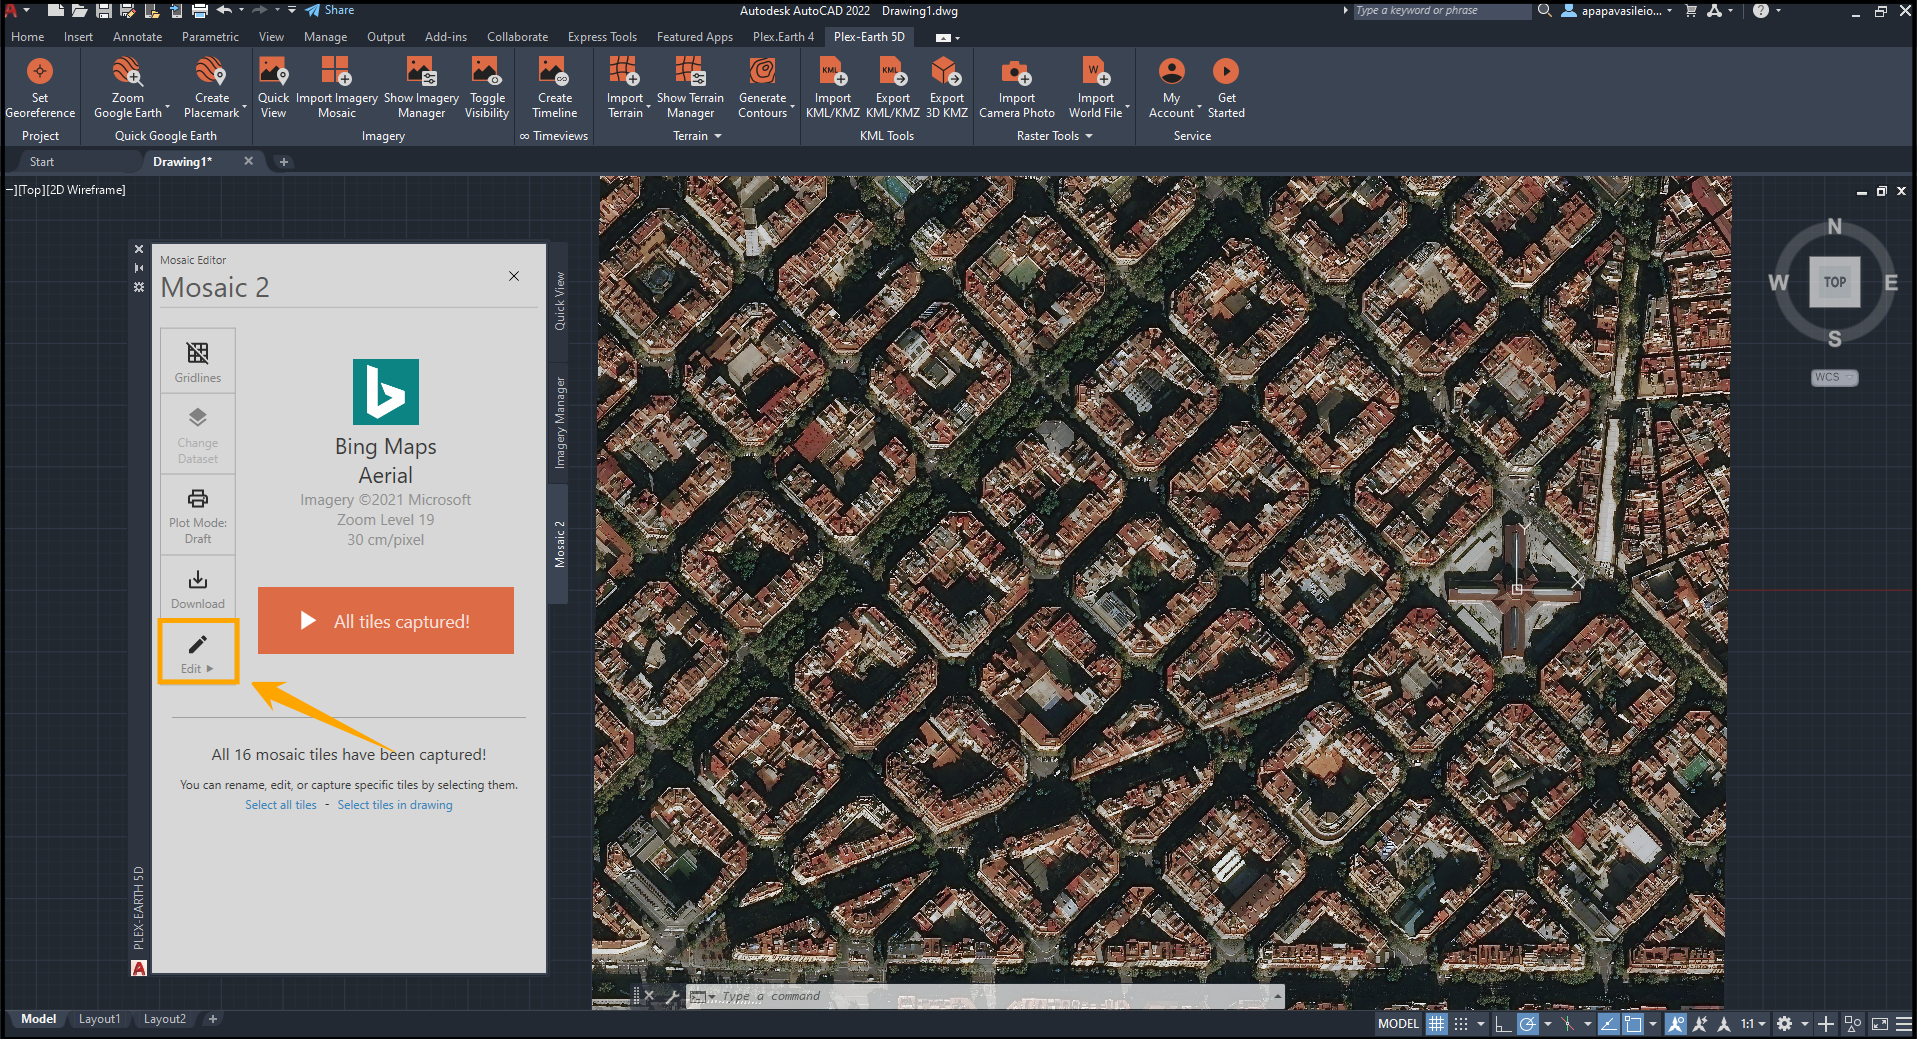Click Get Started icon

point(1226,72)
